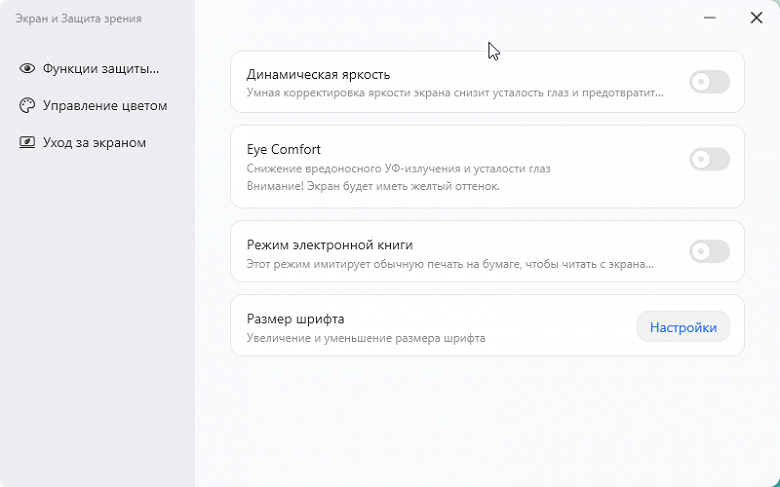
Task: Click the screen care monitor icon
Action: (x=27, y=143)
